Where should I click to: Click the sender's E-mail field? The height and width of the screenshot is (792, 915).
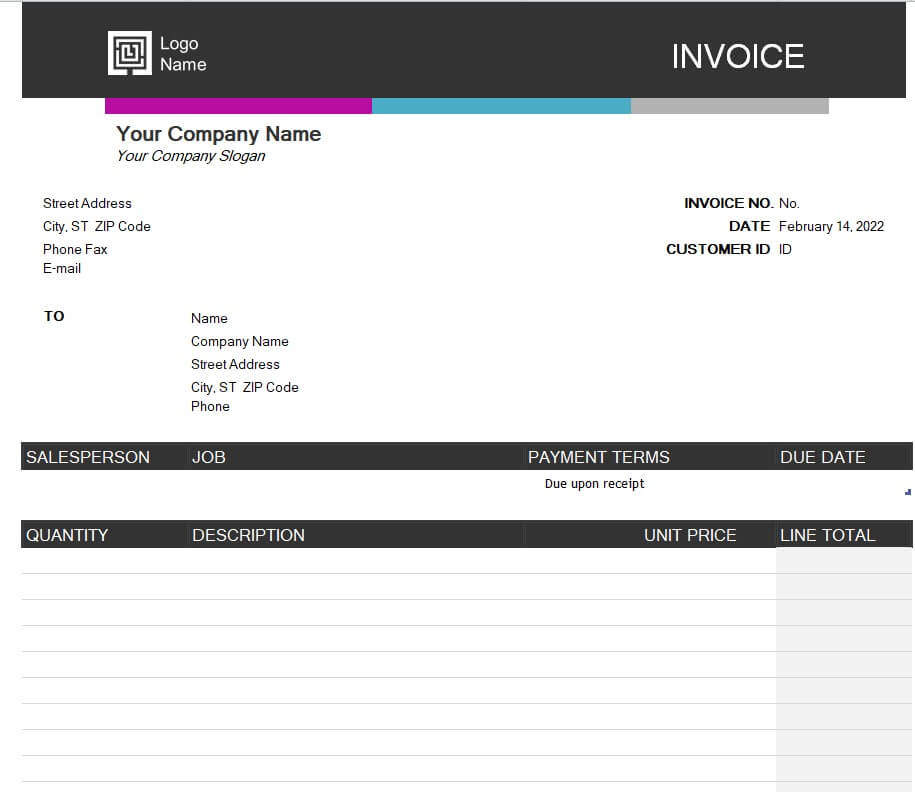pos(62,269)
